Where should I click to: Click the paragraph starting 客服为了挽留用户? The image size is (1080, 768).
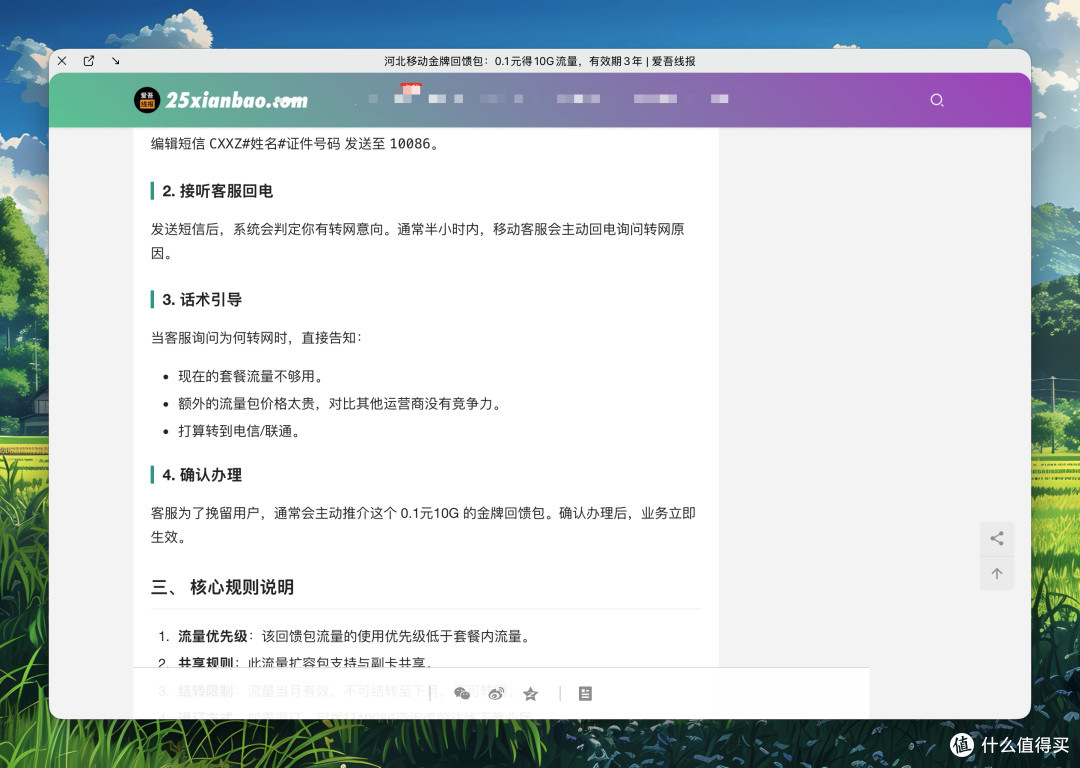point(424,525)
